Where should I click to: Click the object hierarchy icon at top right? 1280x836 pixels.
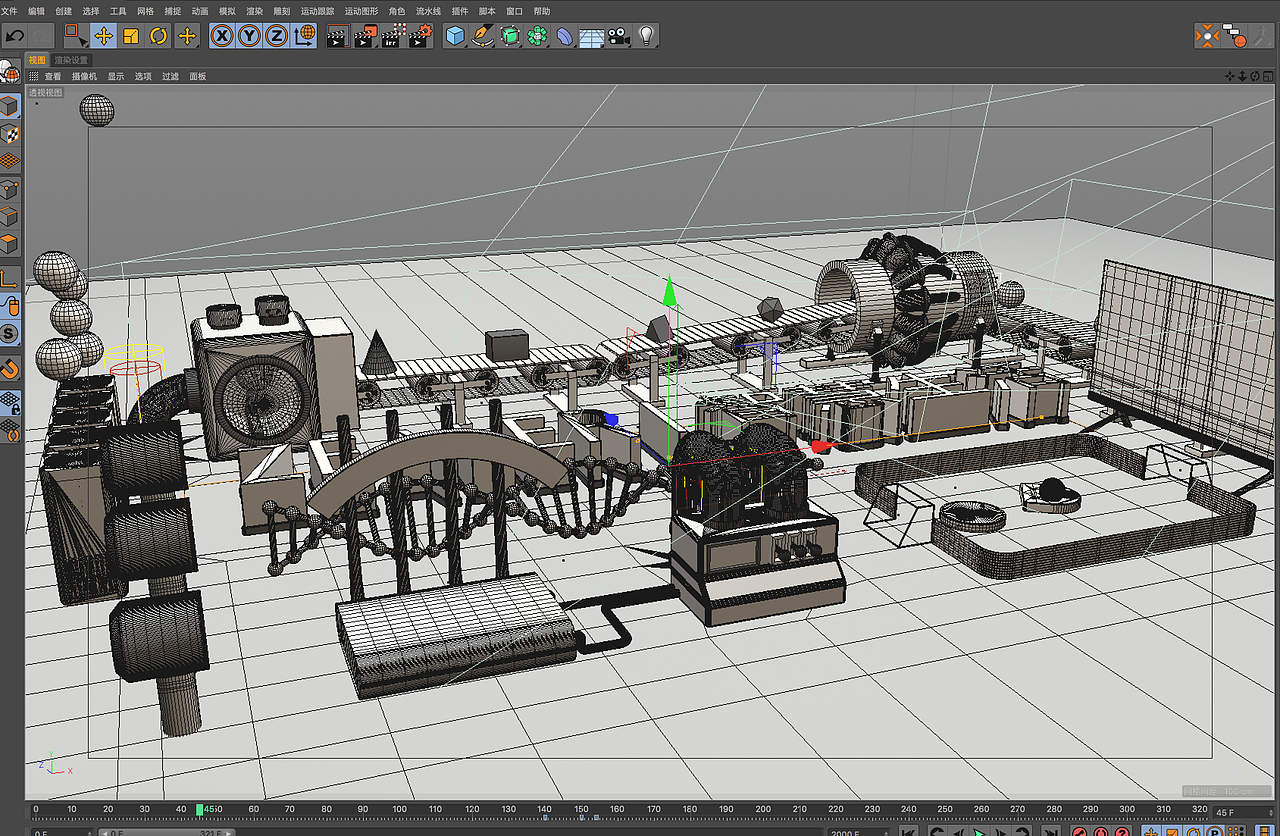(1235, 36)
